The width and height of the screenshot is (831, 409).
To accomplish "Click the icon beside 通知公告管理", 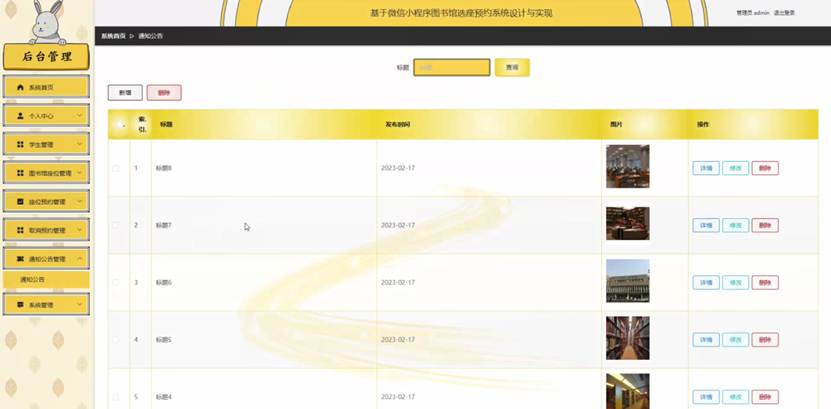I will [21, 259].
